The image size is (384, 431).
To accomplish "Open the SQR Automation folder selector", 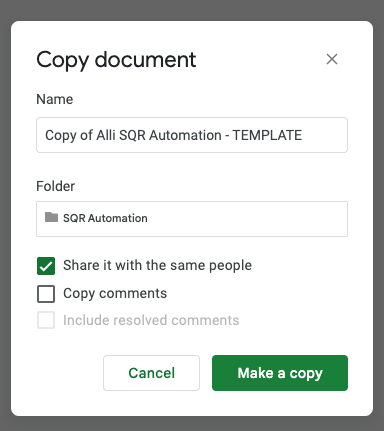I will (192, 219).
